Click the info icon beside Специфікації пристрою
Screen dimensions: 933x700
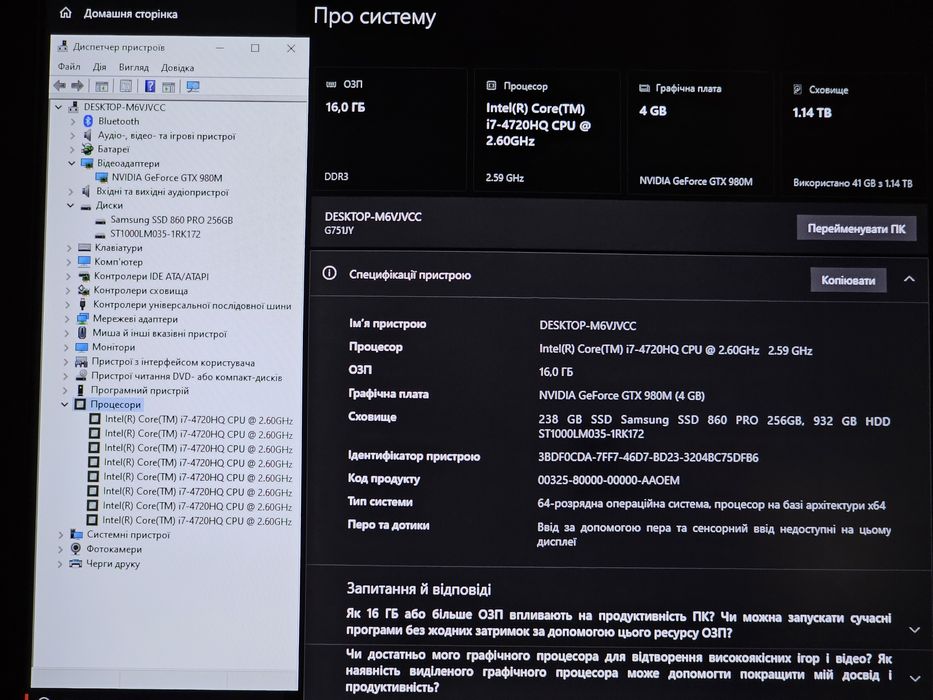coord(329,273)
